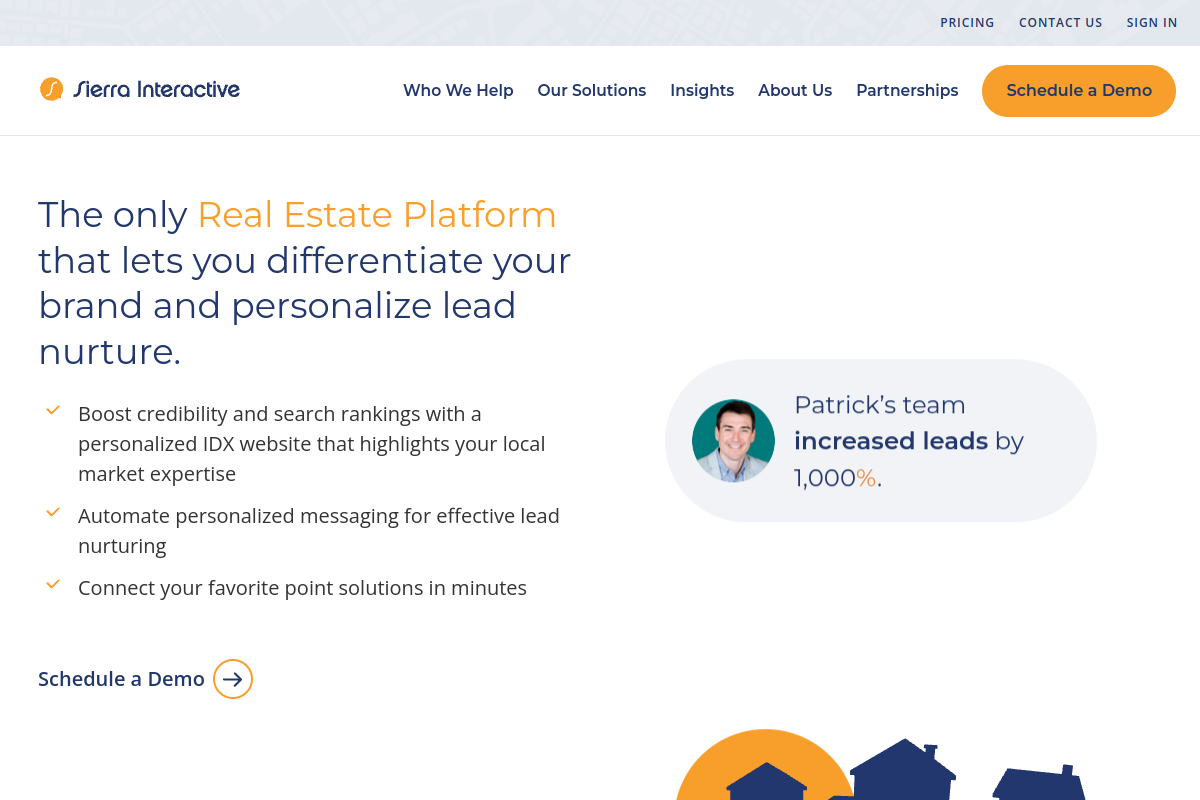The height and width of the screenshot is (800, 1200).
Task: Open the Pricing link
Action: [x=967, y=22]
